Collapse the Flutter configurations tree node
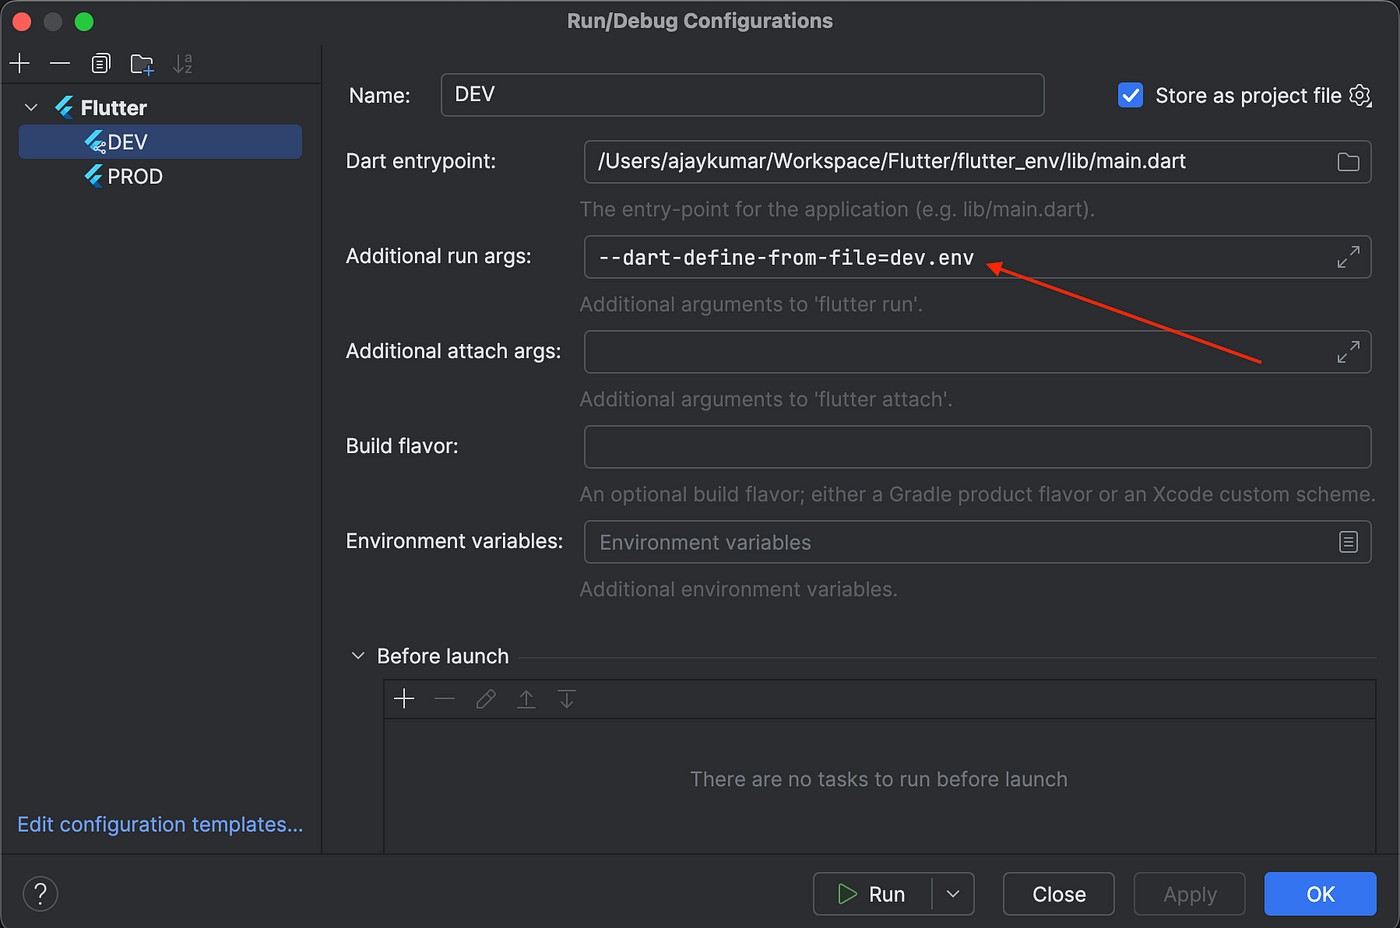Viewport: 1400px width, 928px height. (x=32, y=107)
